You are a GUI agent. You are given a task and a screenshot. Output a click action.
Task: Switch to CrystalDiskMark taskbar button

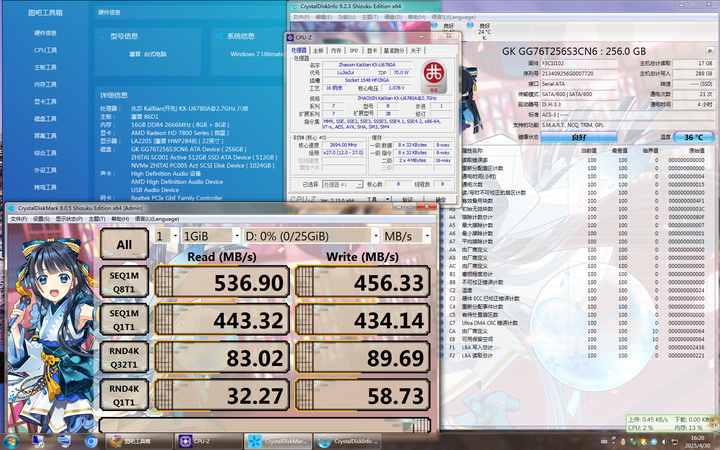point(278,442)
